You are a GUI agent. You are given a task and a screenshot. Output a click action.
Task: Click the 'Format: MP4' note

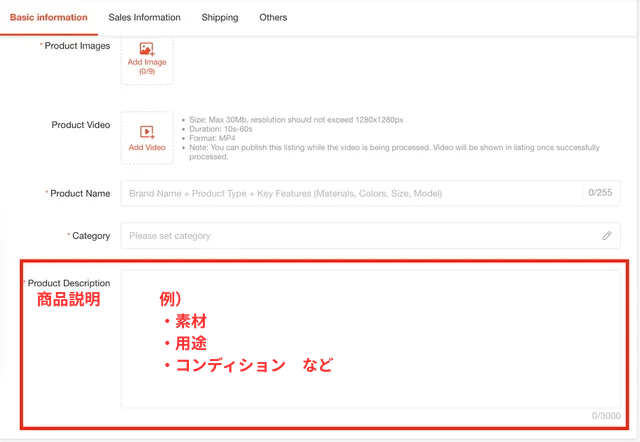[212, 138]
